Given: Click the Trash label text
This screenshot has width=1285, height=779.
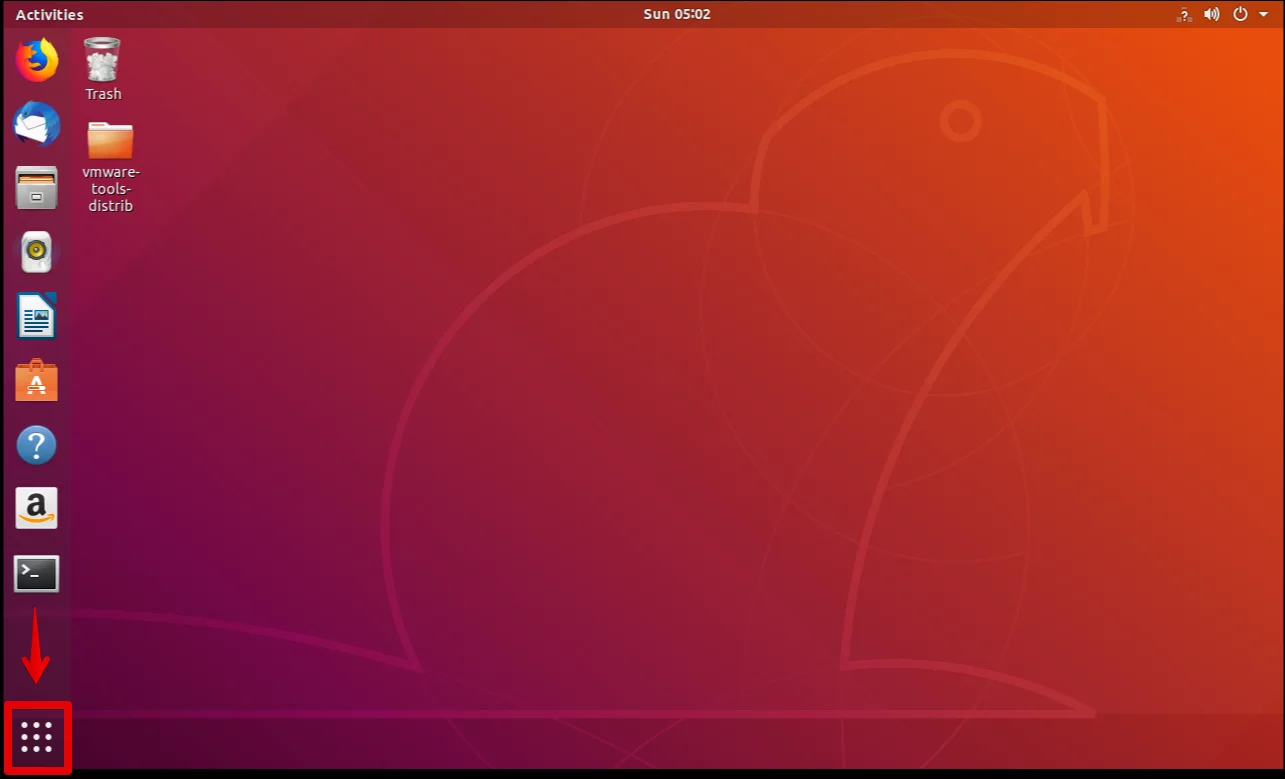Looking at the screenshot, I should pos(103,94).
